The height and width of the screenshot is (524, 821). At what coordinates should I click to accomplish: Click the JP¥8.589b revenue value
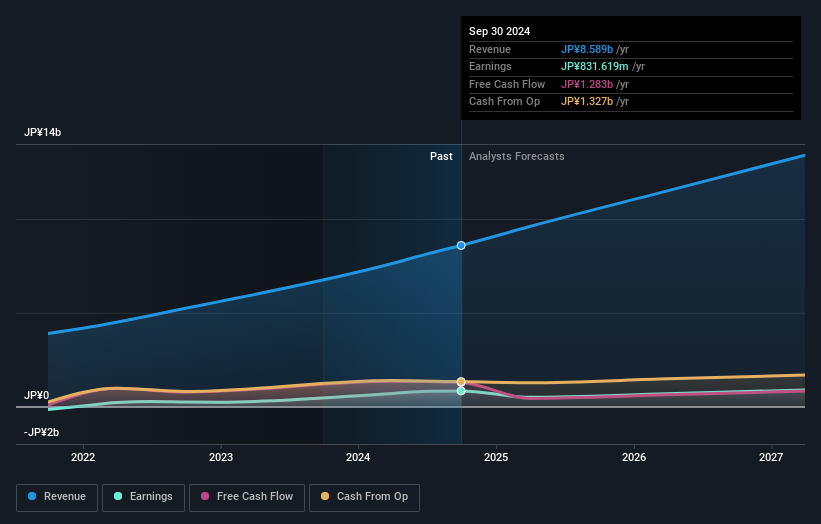tap(587, 49)
